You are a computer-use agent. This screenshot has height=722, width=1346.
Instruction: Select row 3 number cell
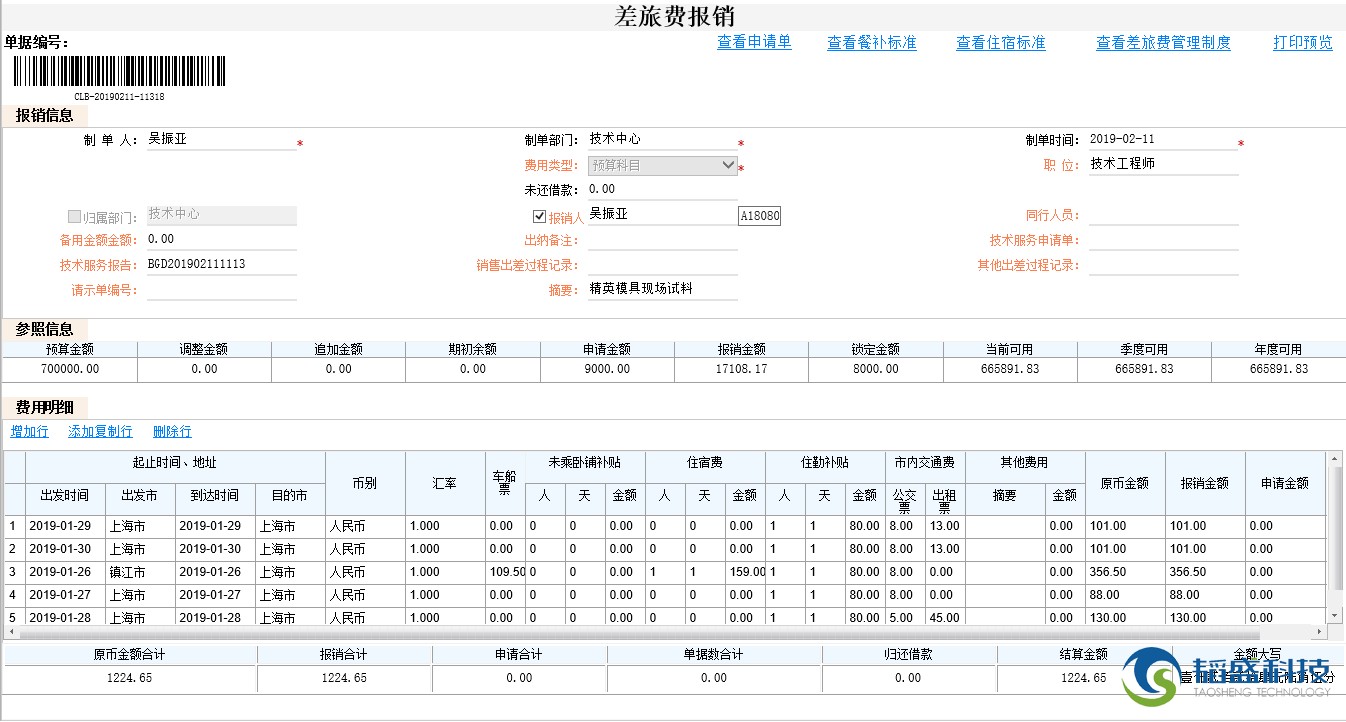click(14, 572)
